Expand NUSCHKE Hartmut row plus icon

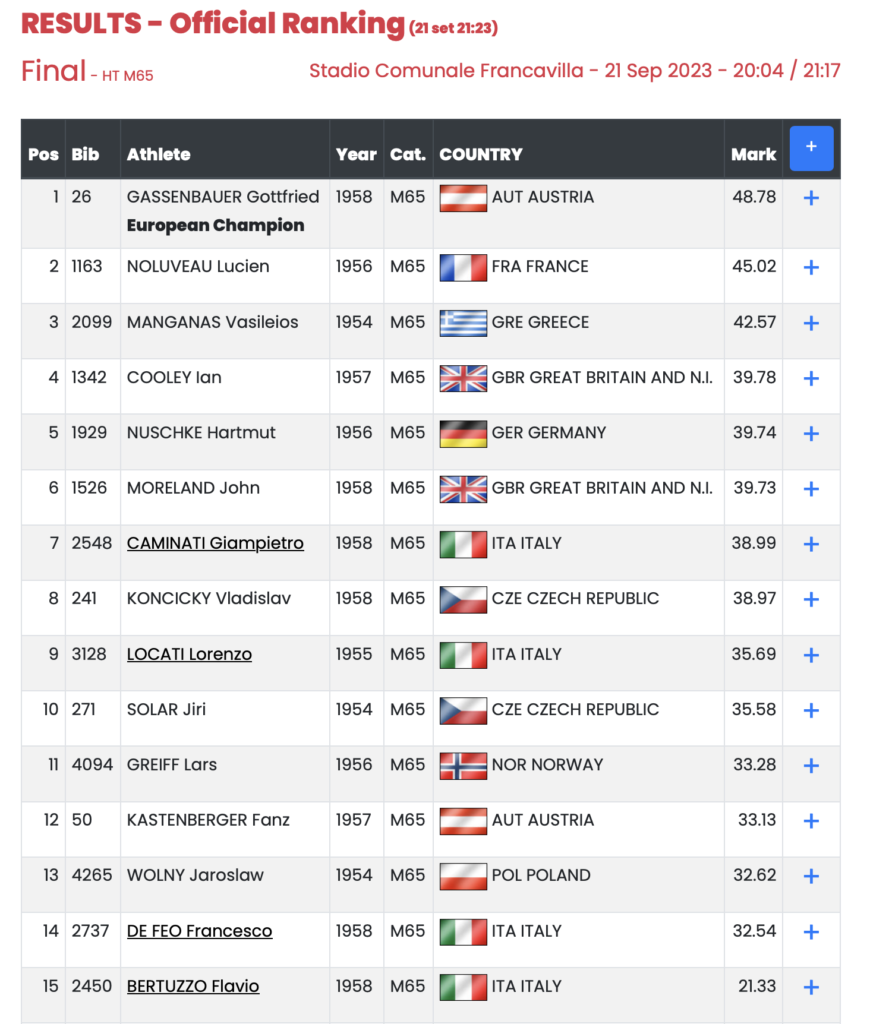[811, 434]
